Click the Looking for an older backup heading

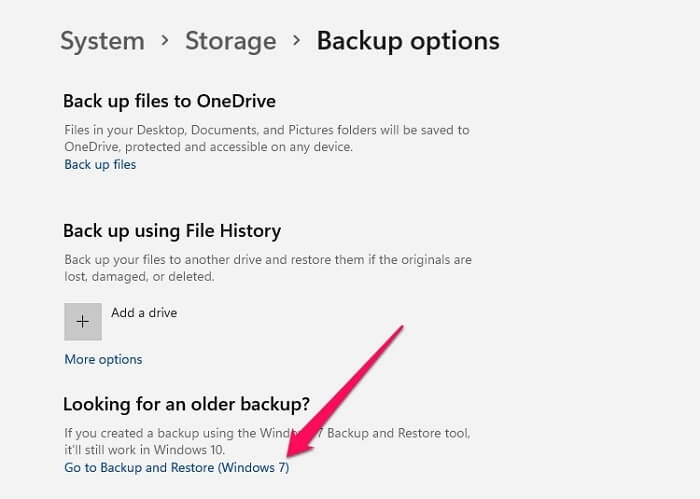(186, 404)
